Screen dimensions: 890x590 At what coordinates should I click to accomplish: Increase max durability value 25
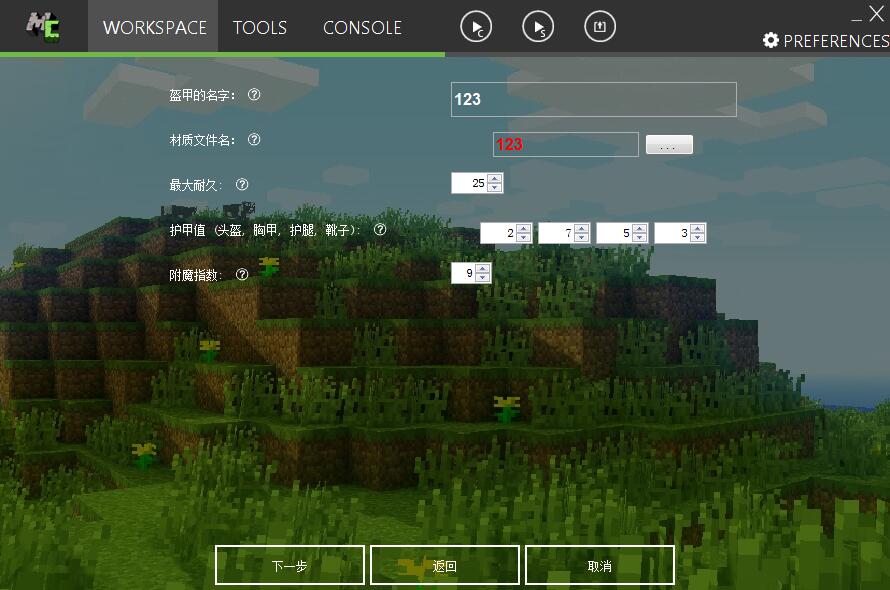495,178
